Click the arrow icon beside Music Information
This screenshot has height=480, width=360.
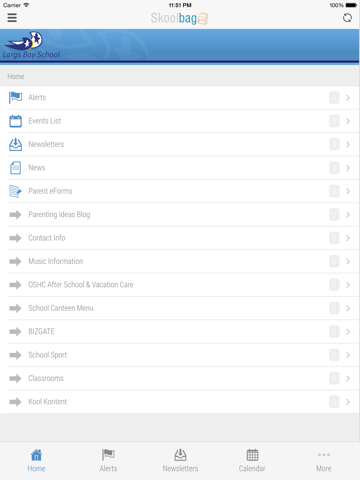15,261
